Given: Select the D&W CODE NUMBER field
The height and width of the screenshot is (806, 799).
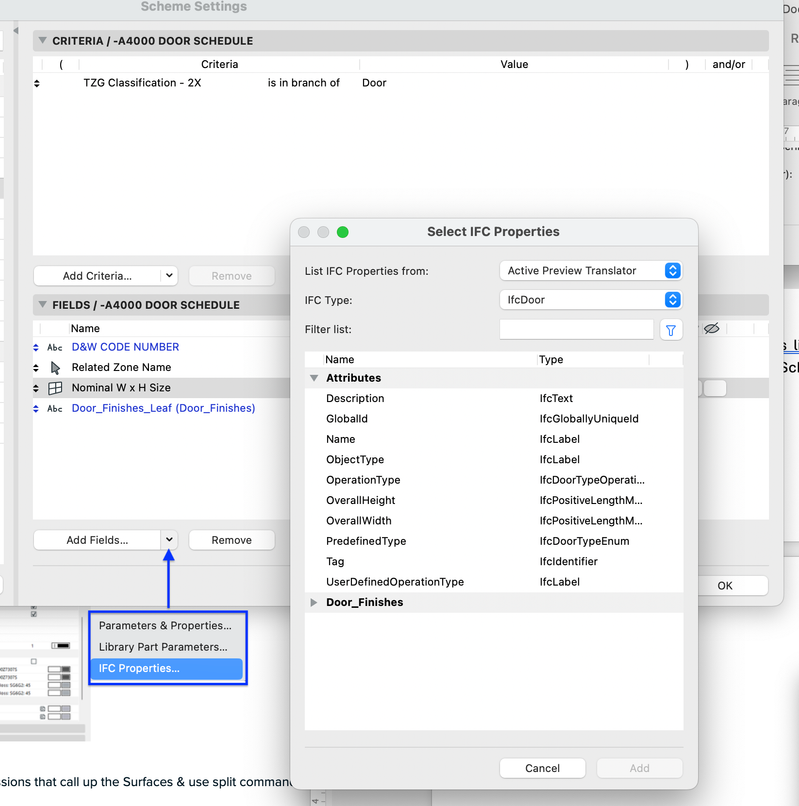Looking at the screenshot, I should point(125,347).
